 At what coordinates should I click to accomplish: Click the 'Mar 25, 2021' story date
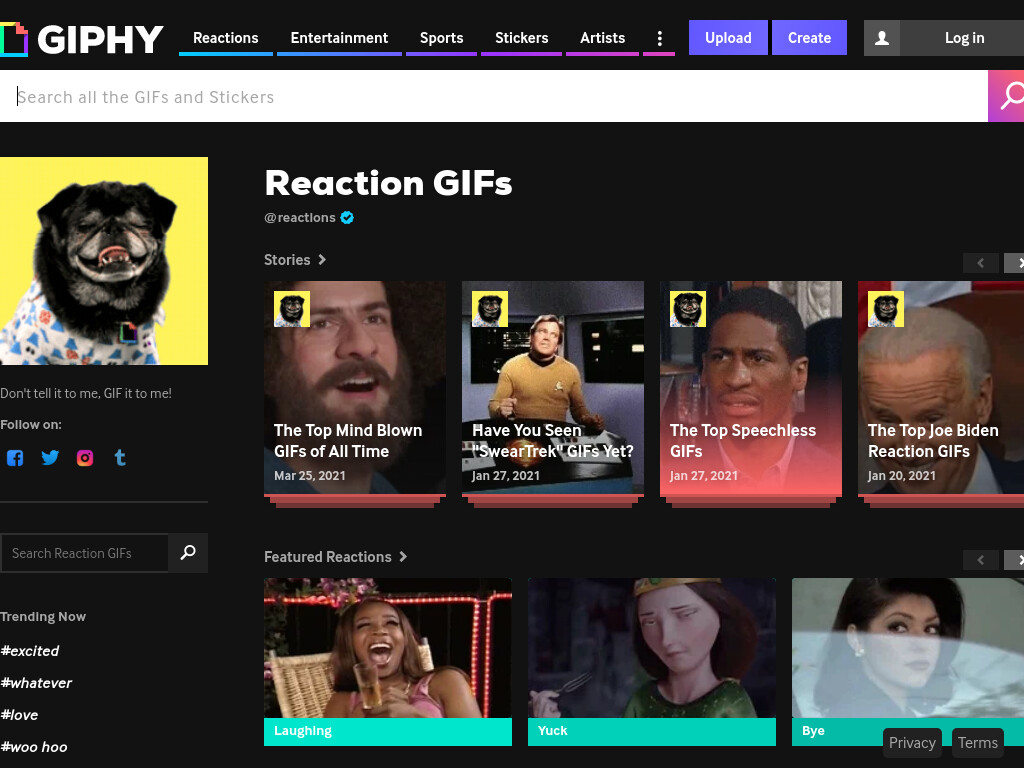point(310,475)
